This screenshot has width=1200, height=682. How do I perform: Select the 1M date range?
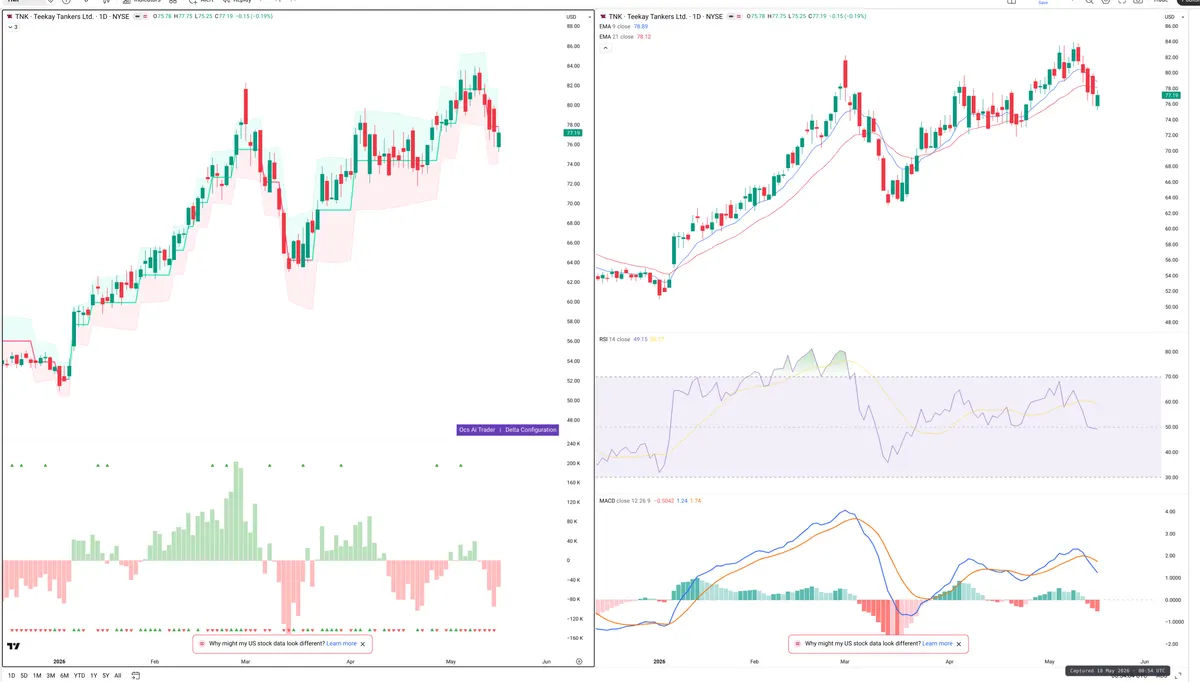coord(37,676)
